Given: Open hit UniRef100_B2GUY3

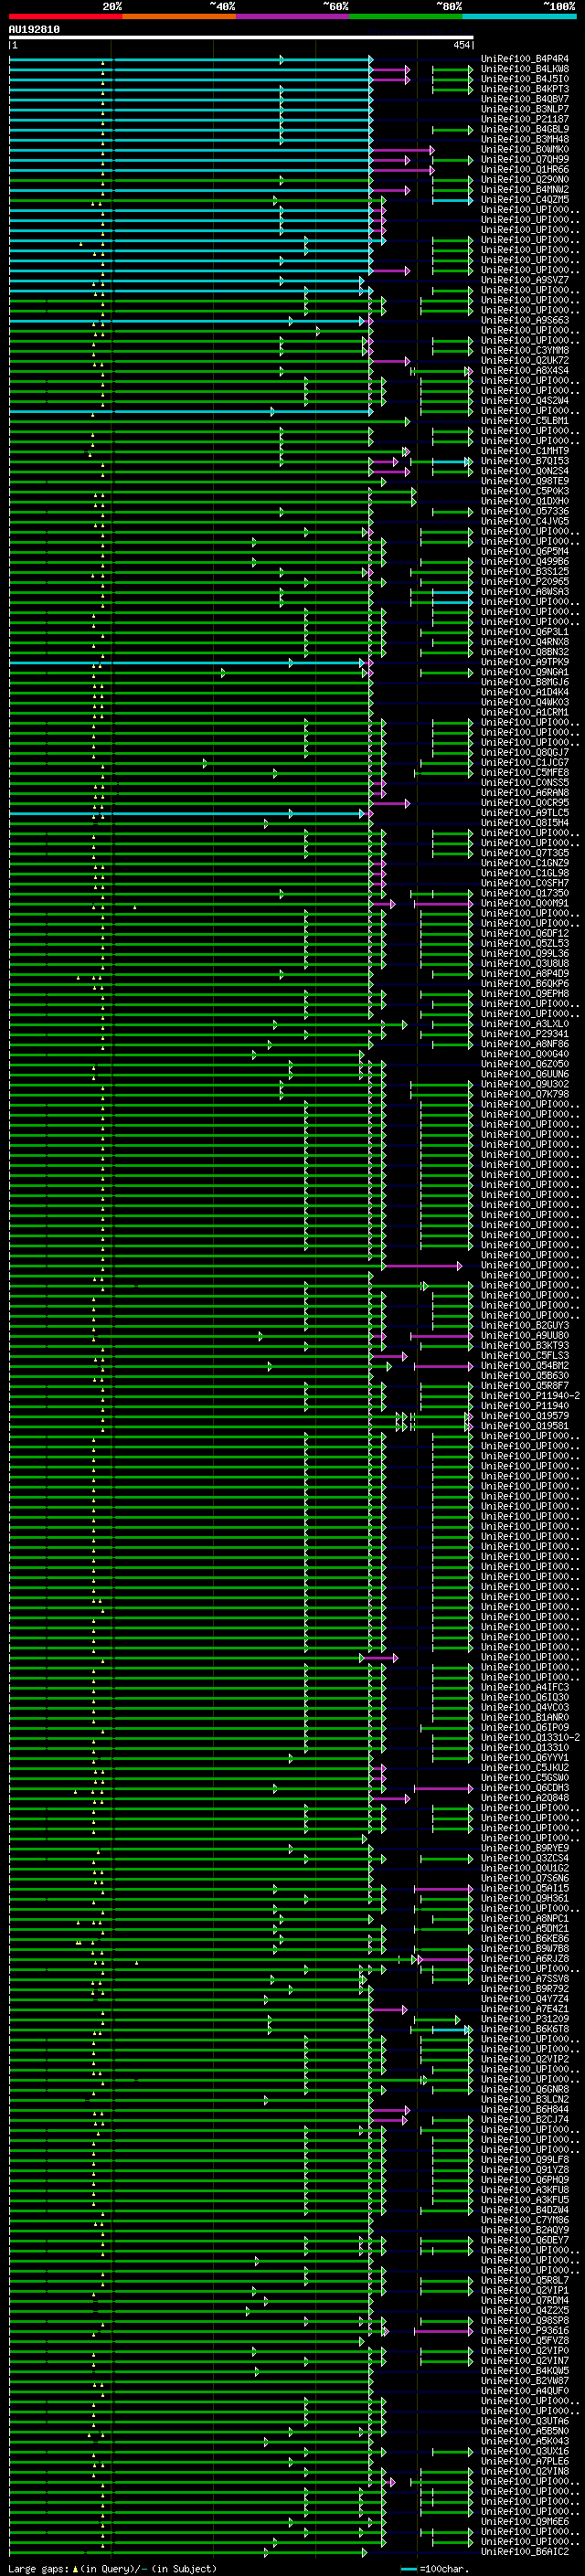Looking at the screenshot, I should click(525, 1325).
